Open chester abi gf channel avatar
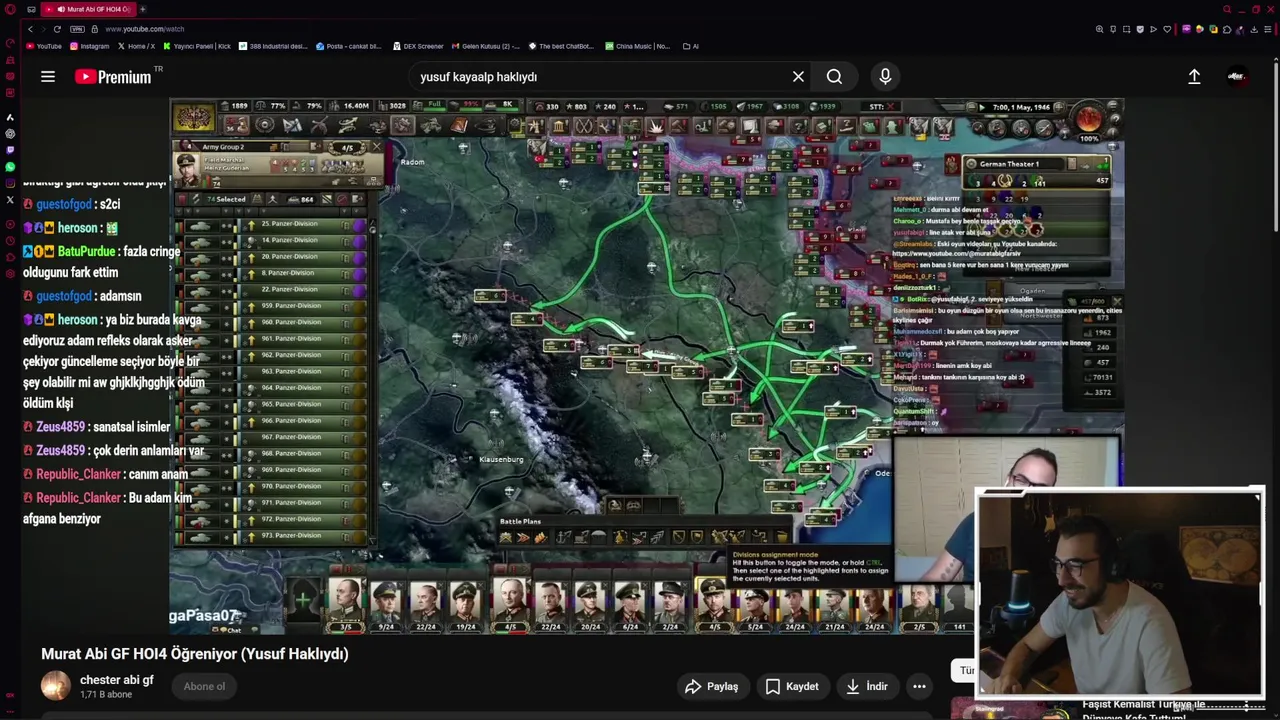 [x=56, y=686]
